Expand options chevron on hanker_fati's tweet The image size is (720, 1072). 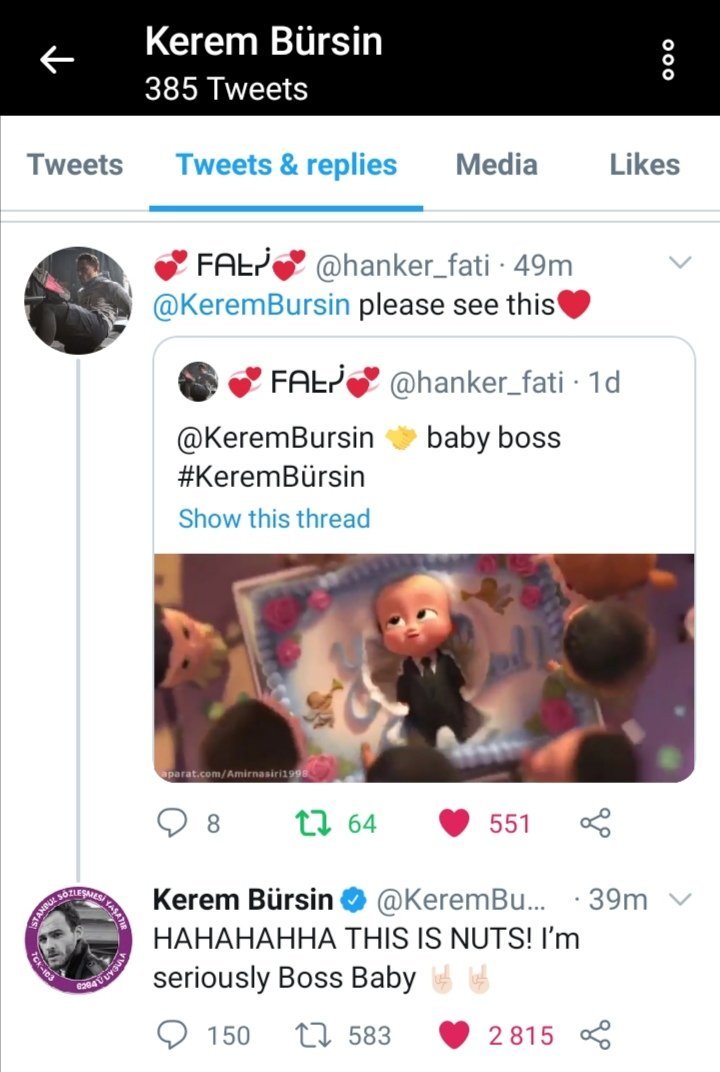click(679, 264)
